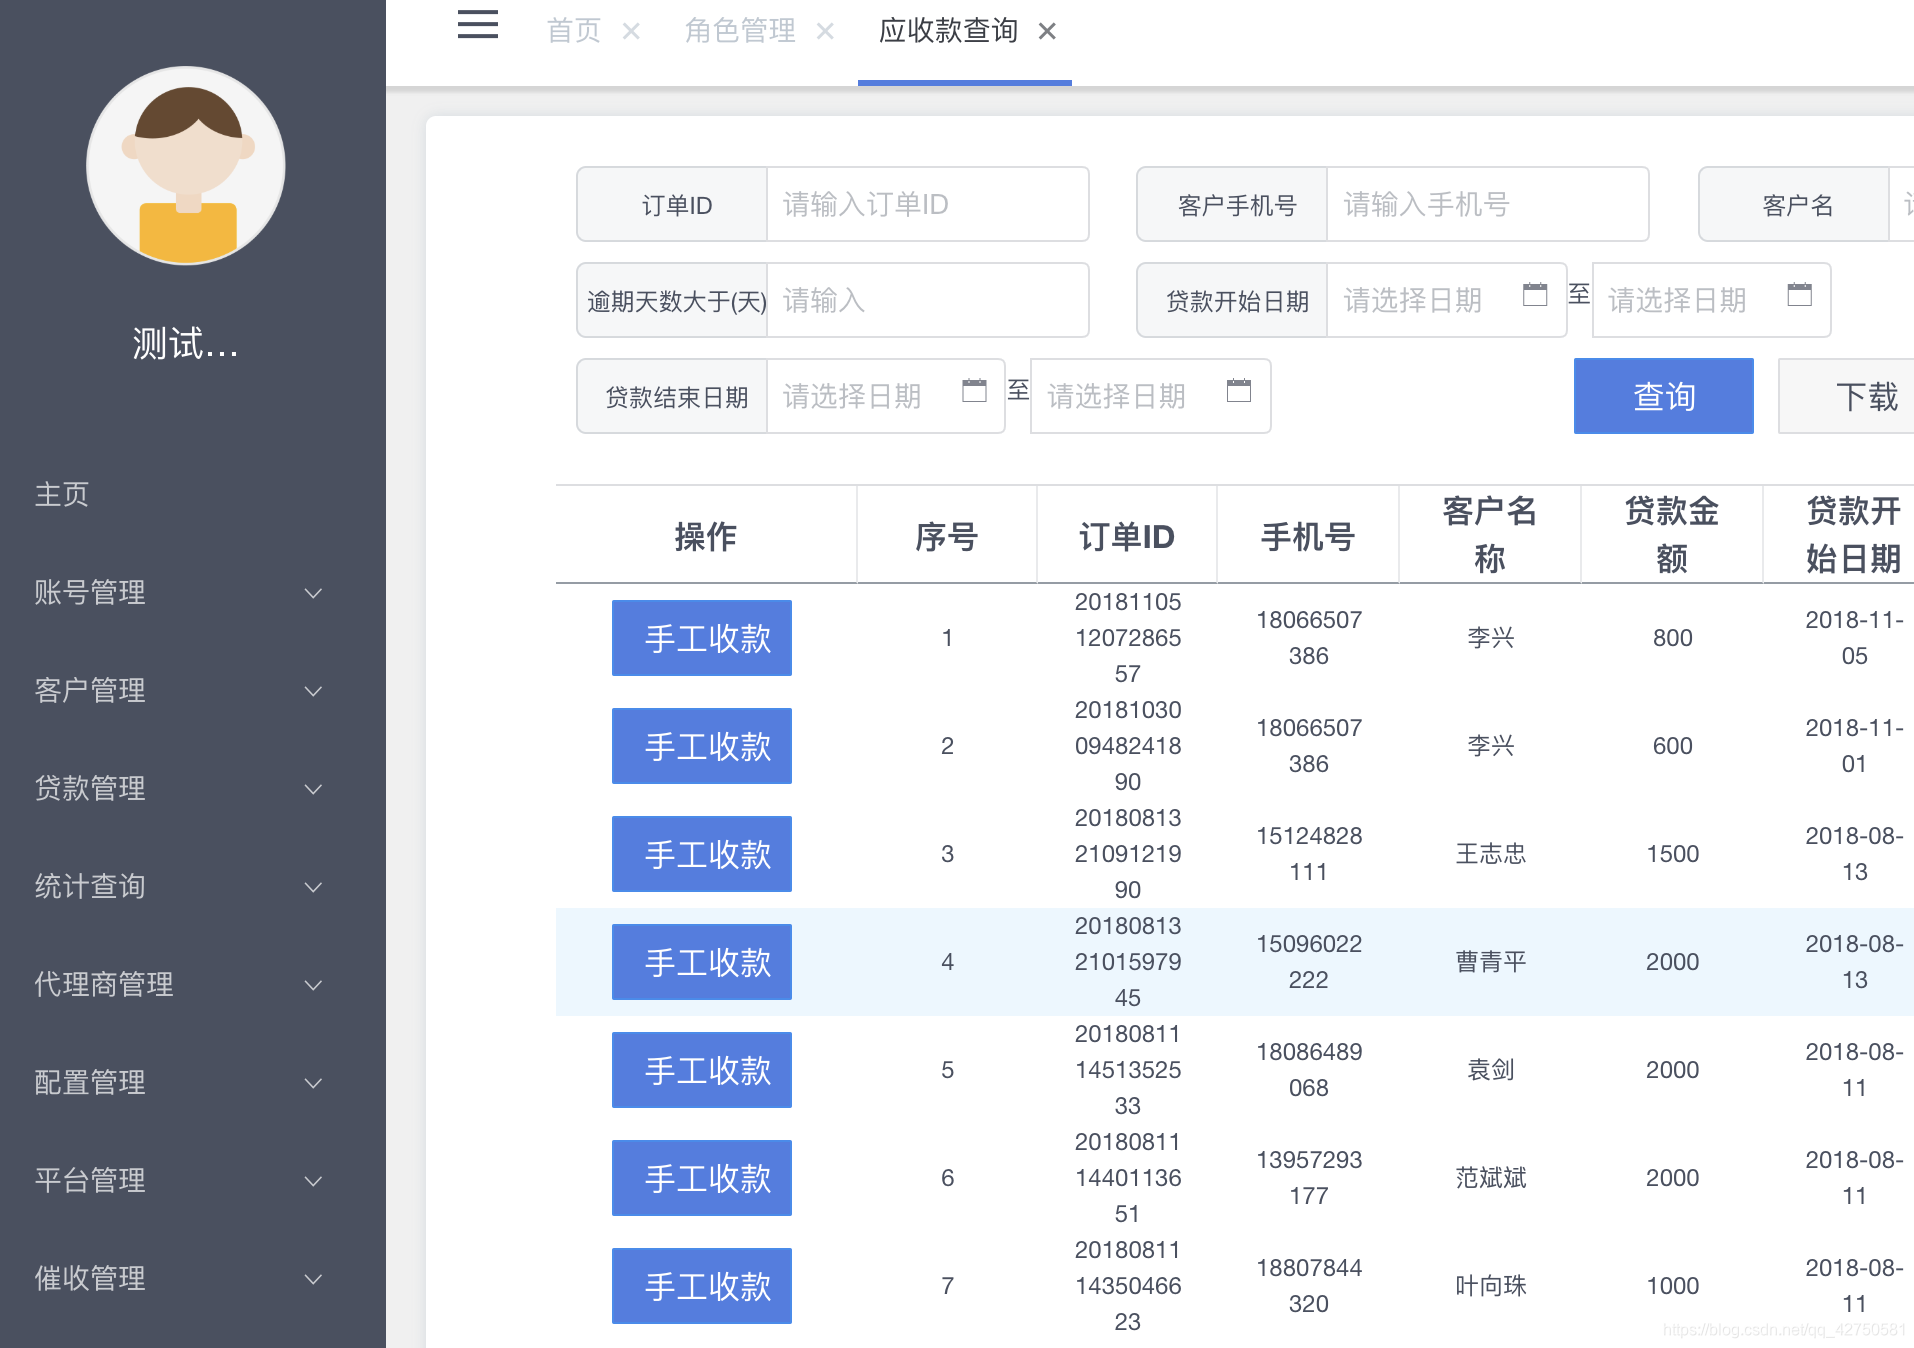Image resolution: width=1914 pixels, height=1348 pixels.
Task: Switch to the 首页 tab
Action: click(574, 31)
